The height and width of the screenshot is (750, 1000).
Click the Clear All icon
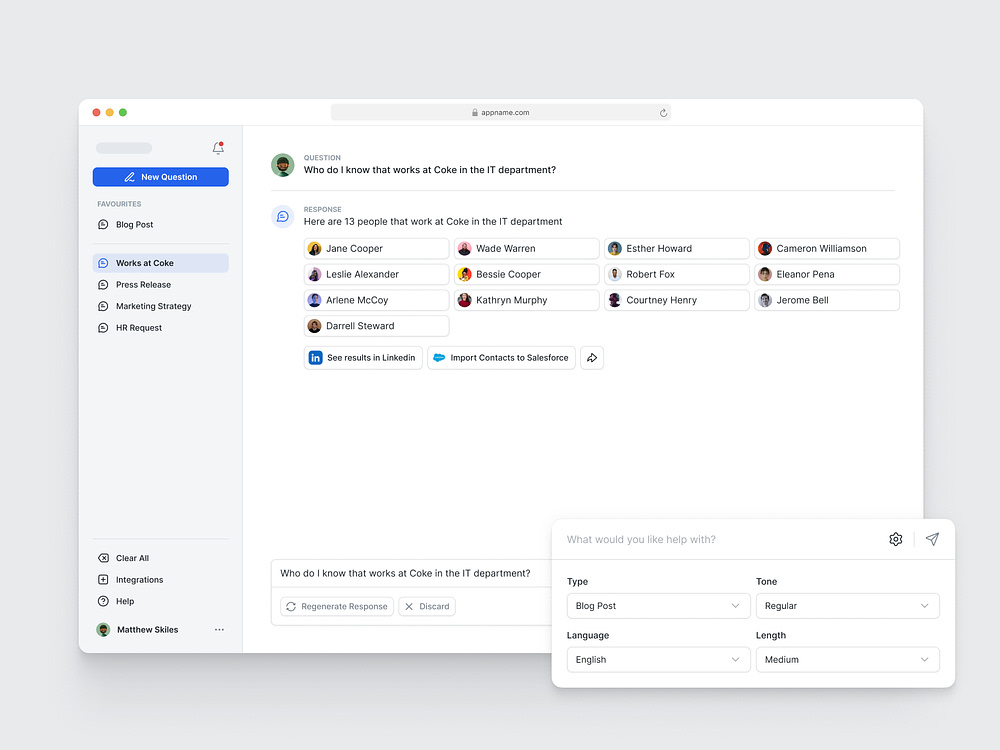click(103, 558)
